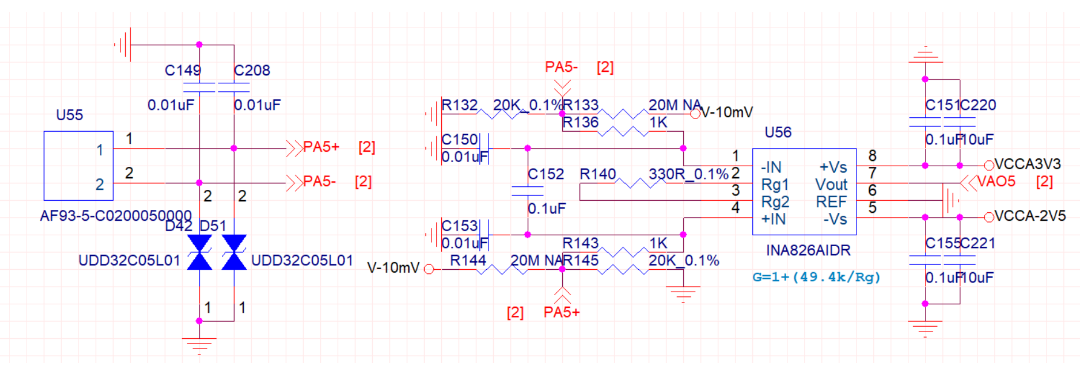Image resolution: width=1080 pixels, height=367 pixels.
Task: Click the 'R144' resistor designator
Action: [x=467, y=260]
